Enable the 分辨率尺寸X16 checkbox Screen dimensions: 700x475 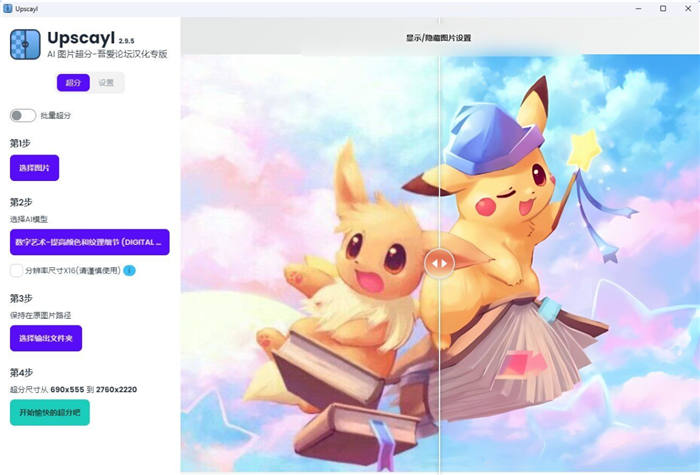click(x=16, y=271)
